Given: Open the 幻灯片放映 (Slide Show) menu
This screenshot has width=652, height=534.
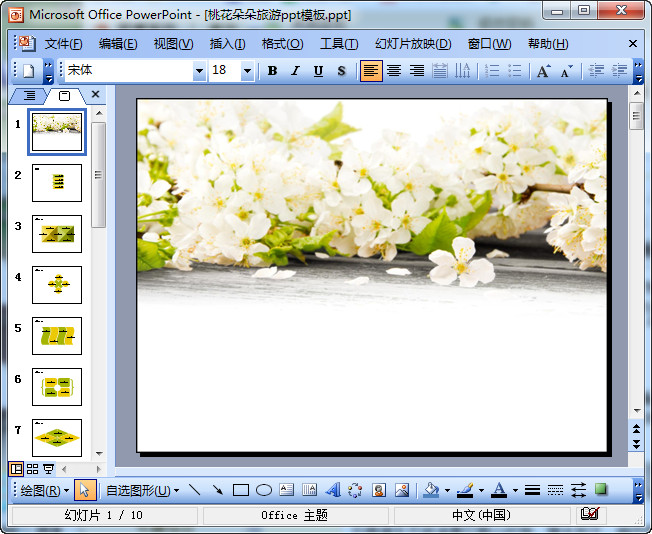Looking at the screenshot, I should [x=413, y=44].
